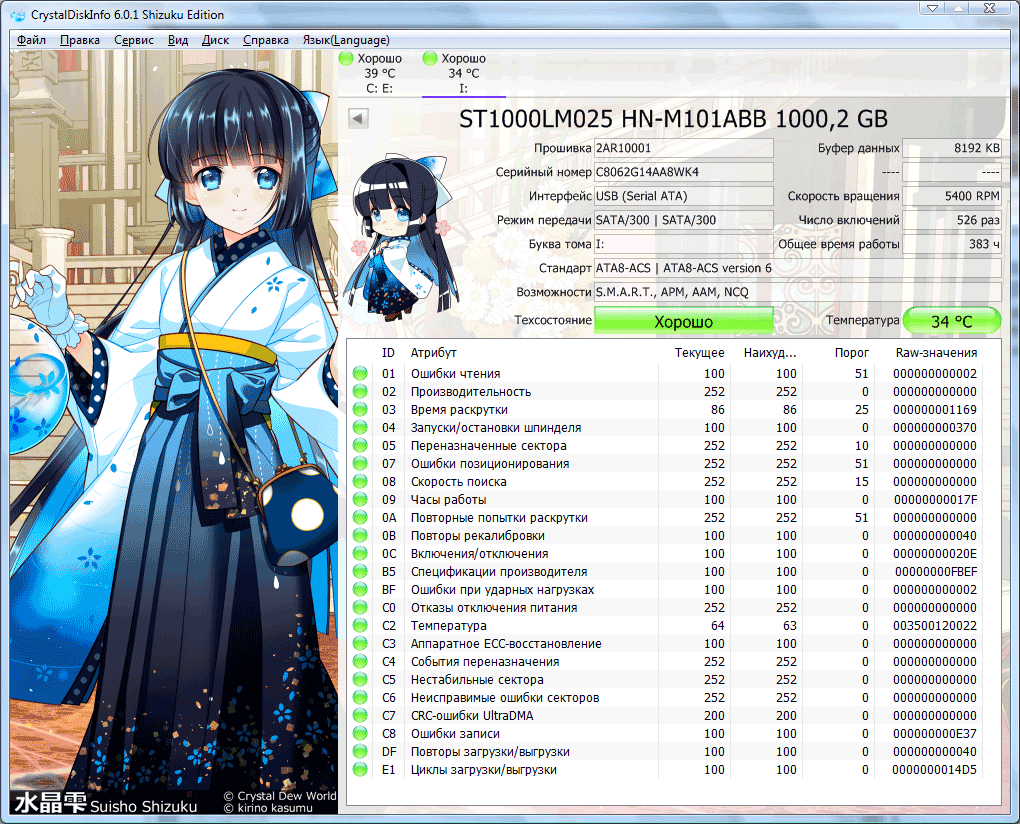This screenshot has height=824, width=1020.
Task: Select the I: disk tab at 34 °C
Action: (x=463, y=74)
